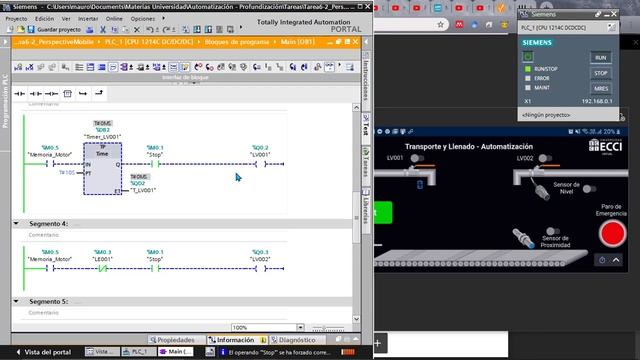The width and height of the screenshot is (640, 360).
Task: Click the STOP button in PLCSIM
Action: tap(600, 73)
